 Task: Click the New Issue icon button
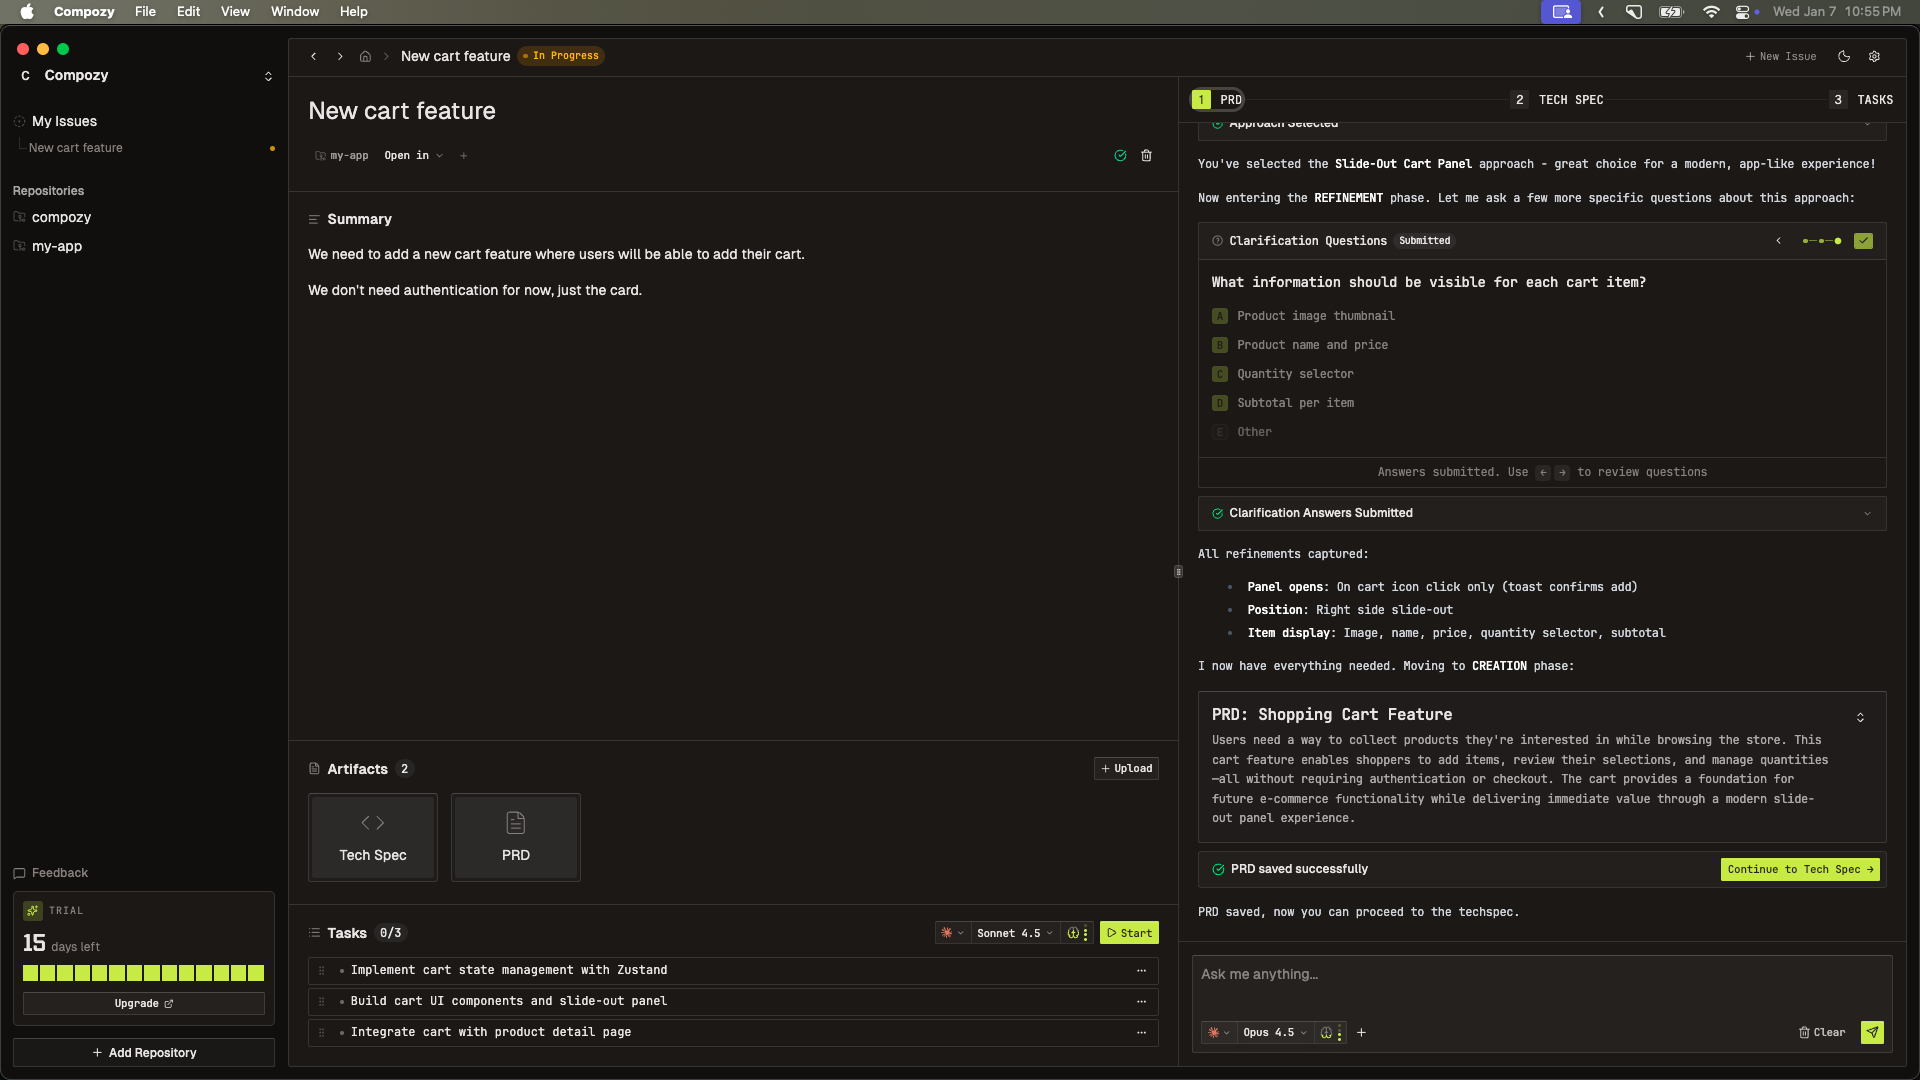point(1781,56)
